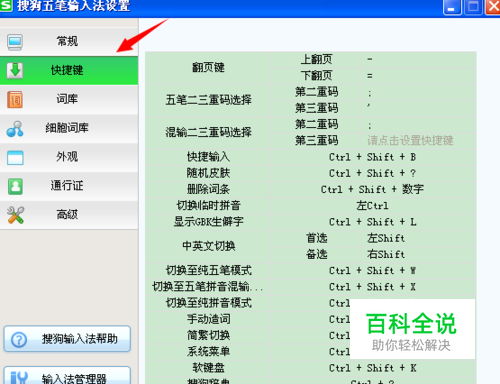Click the 简繁切换 label
This screenshot has width=500, height=384.
[208, 335]
